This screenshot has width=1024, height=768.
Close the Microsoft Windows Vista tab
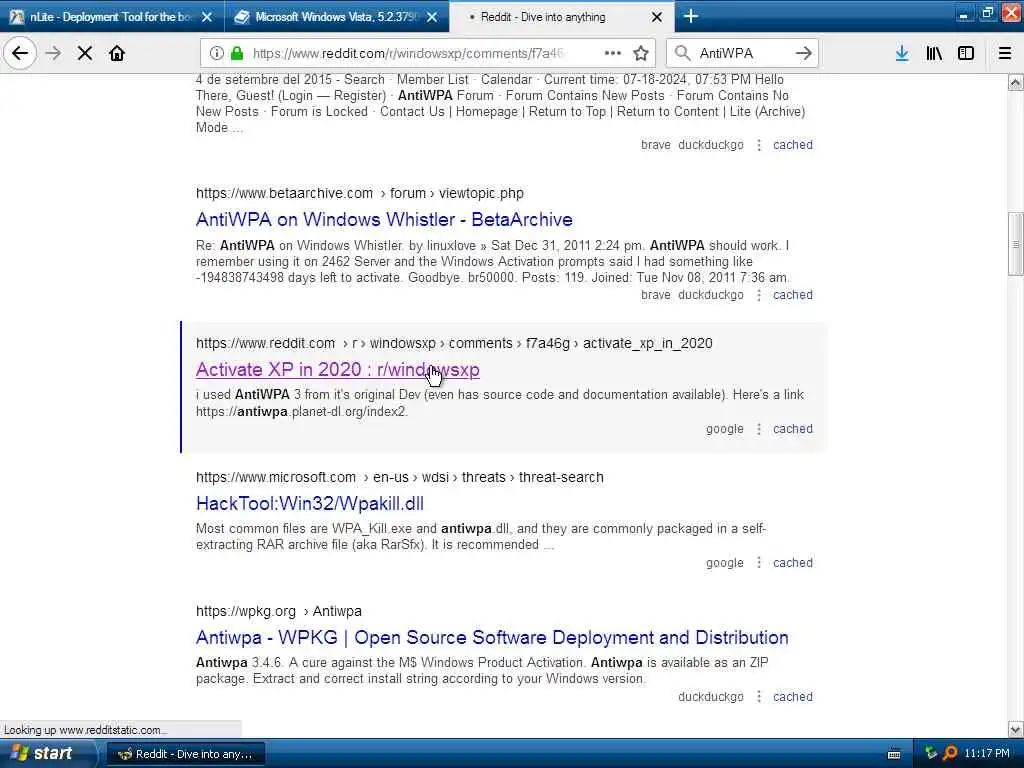click(x=432, y=17)
